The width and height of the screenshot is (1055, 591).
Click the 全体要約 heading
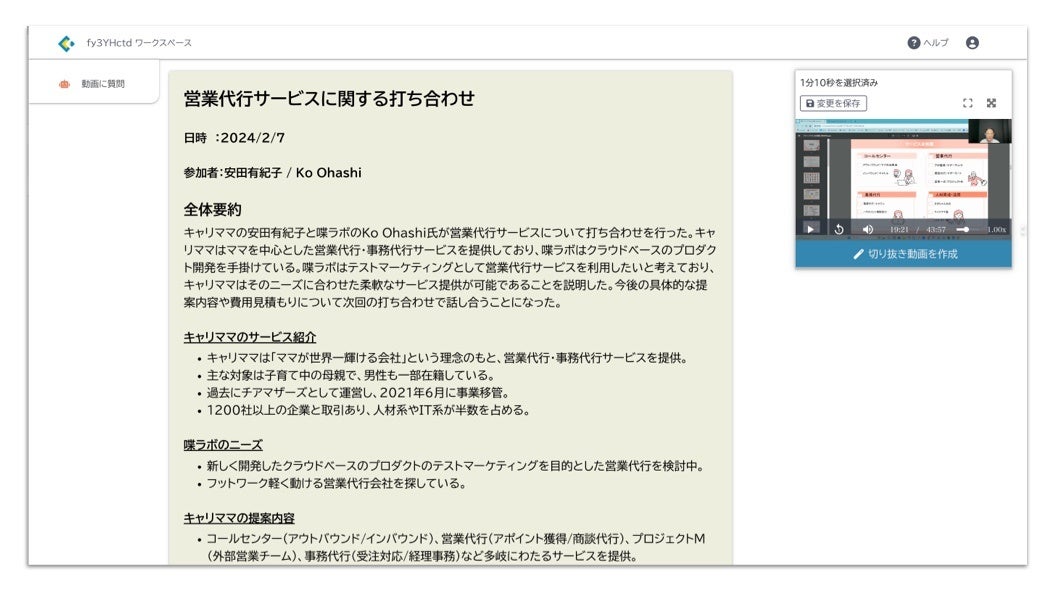(x=213, y=209)
